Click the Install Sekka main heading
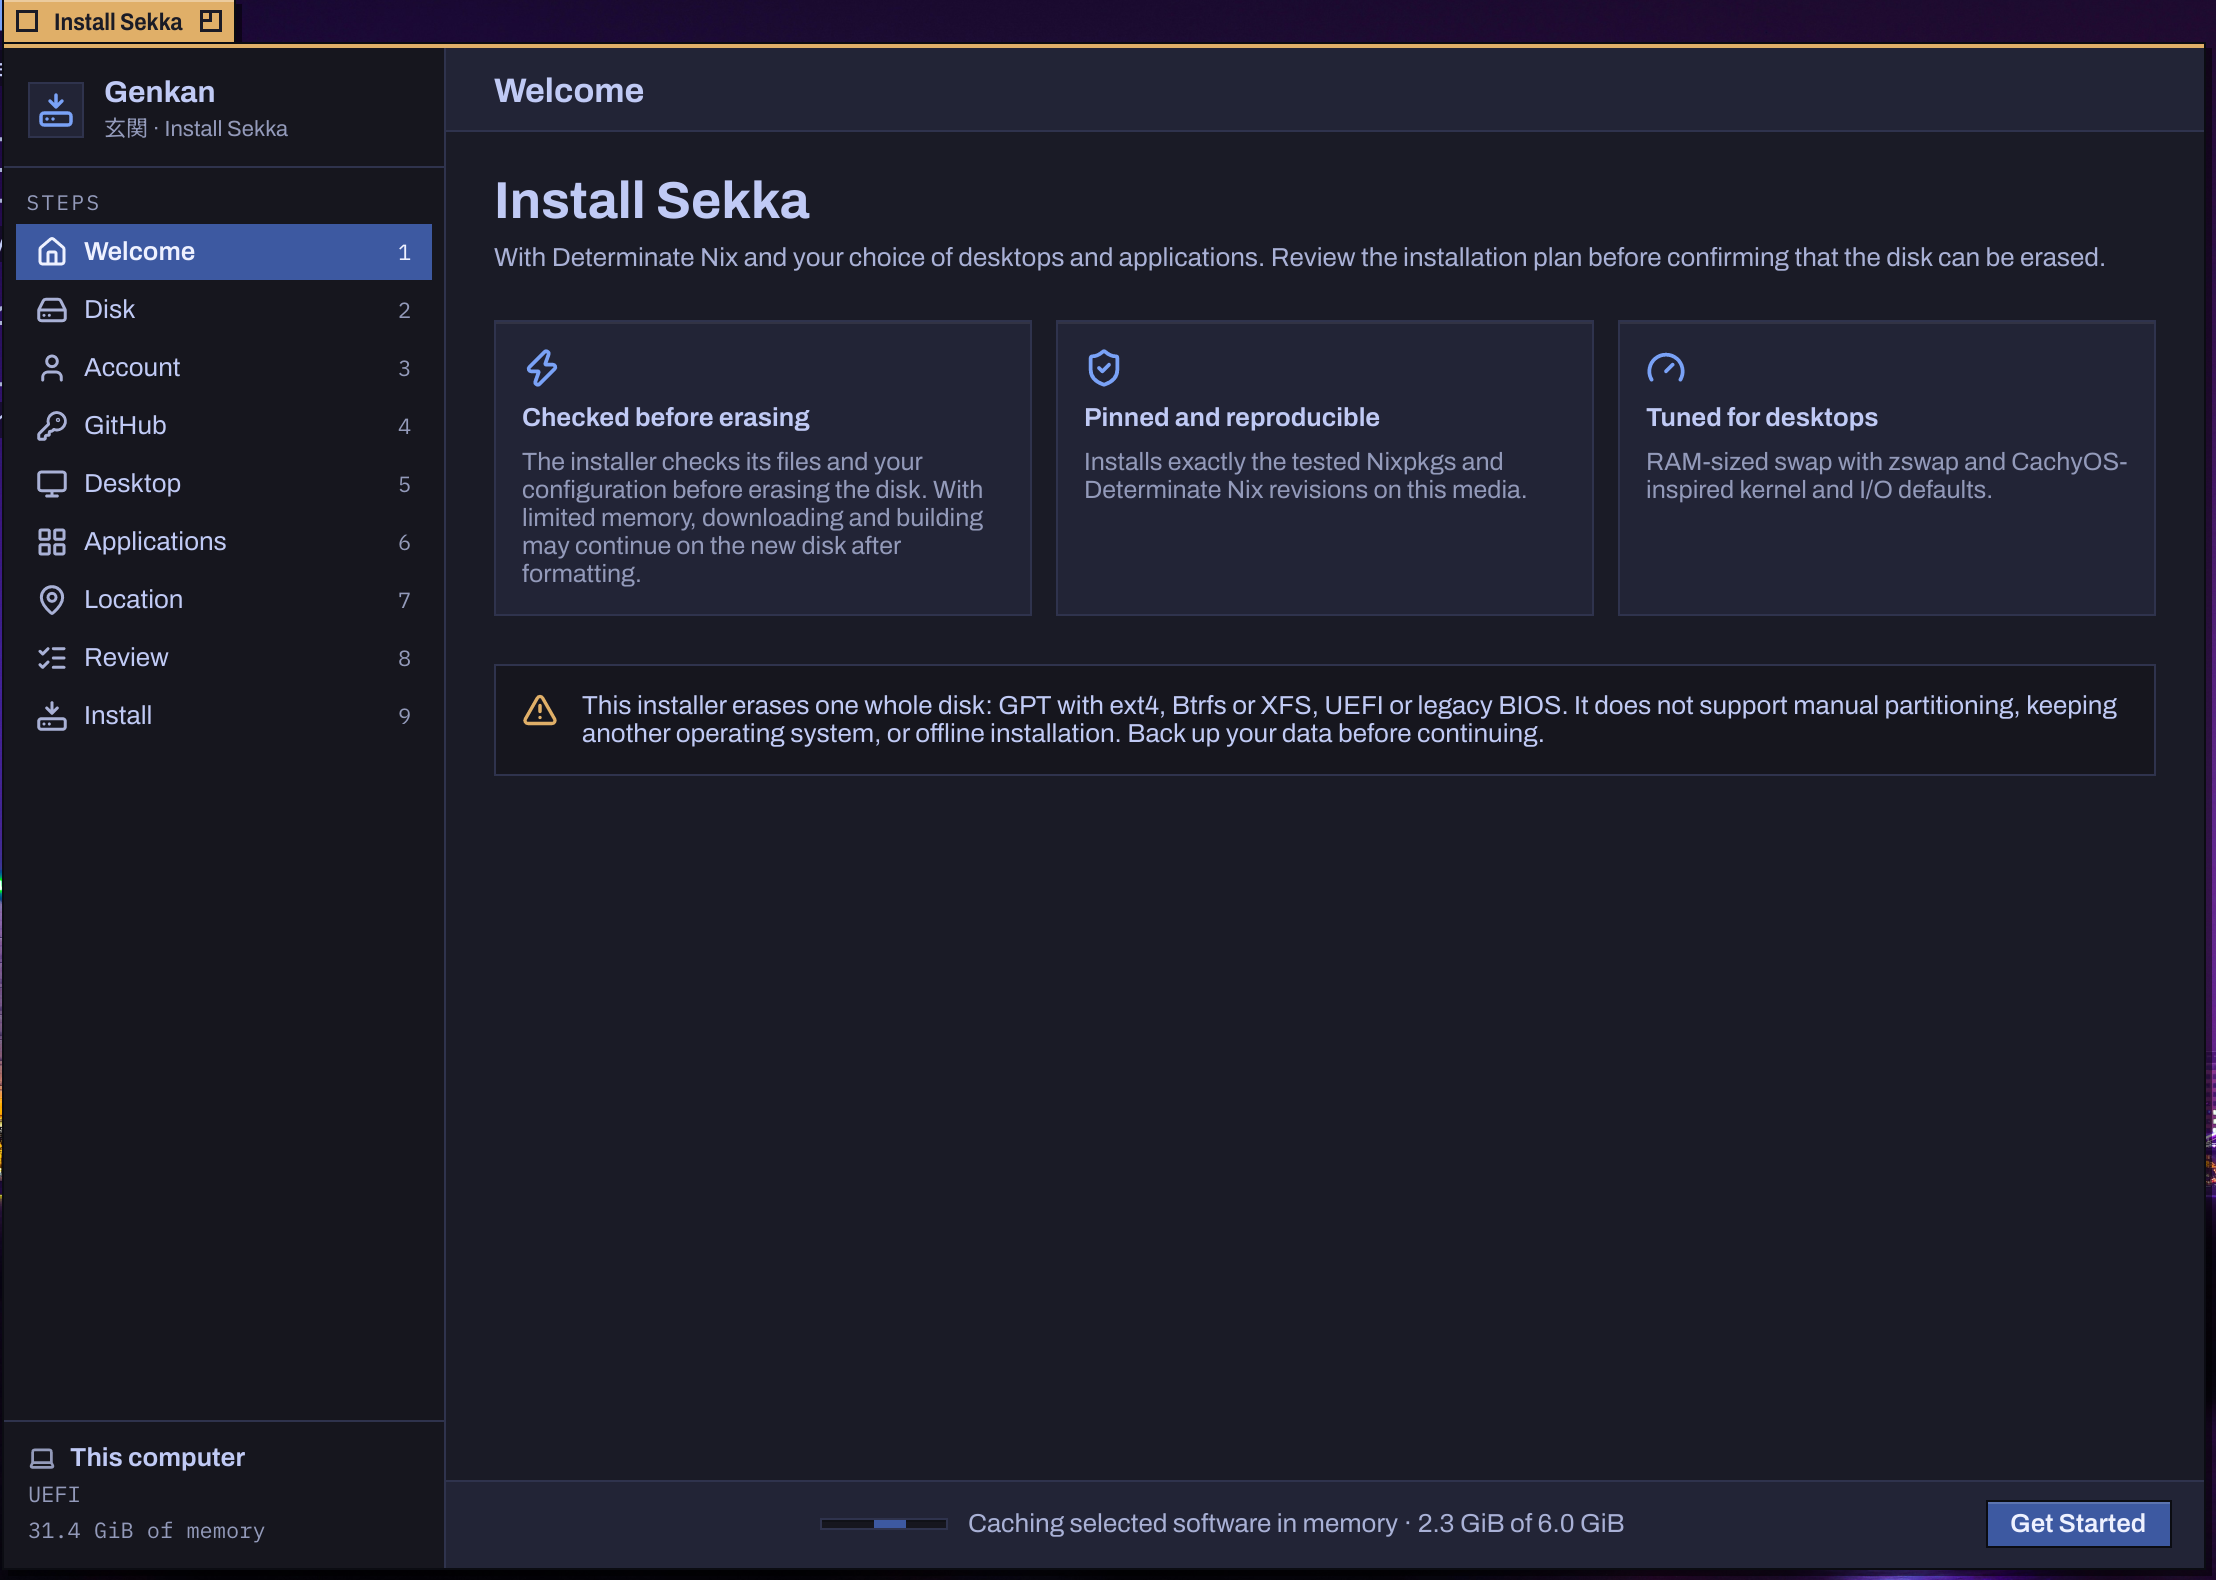Viewport: 2216px width, 1580px height. 652,200
